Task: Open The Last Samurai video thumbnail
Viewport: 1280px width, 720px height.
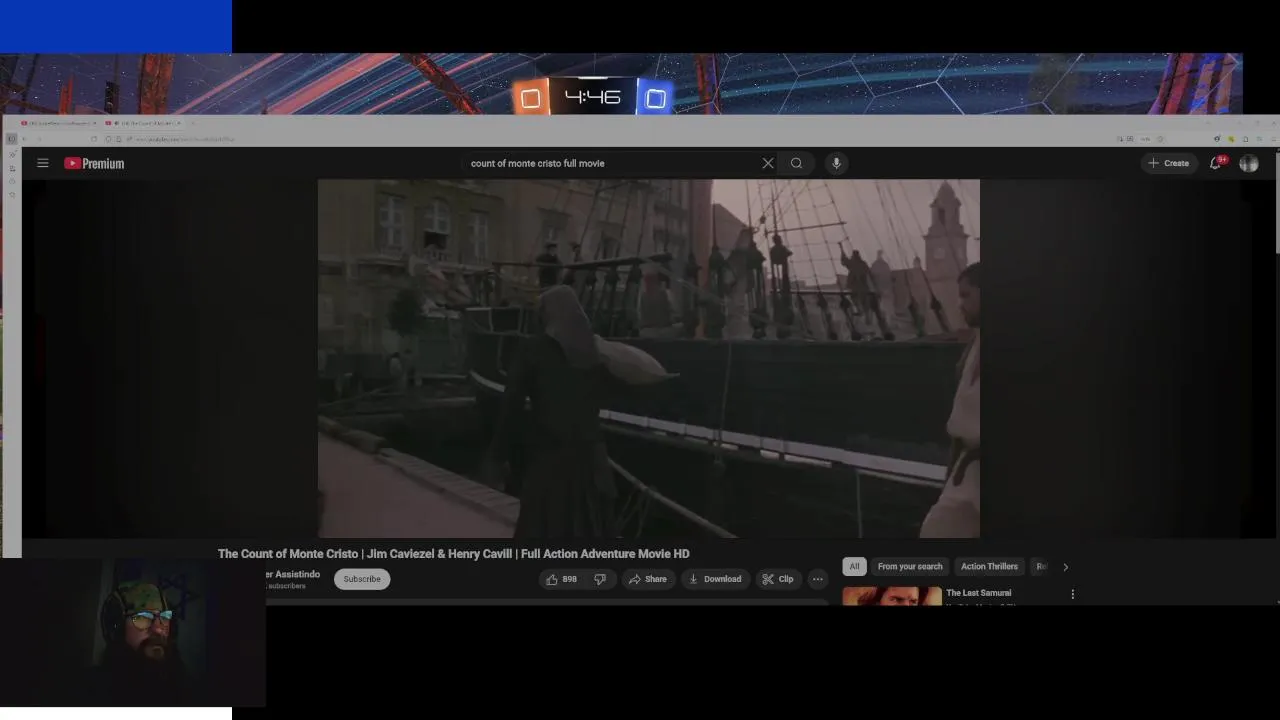Action: click(892, 596)
